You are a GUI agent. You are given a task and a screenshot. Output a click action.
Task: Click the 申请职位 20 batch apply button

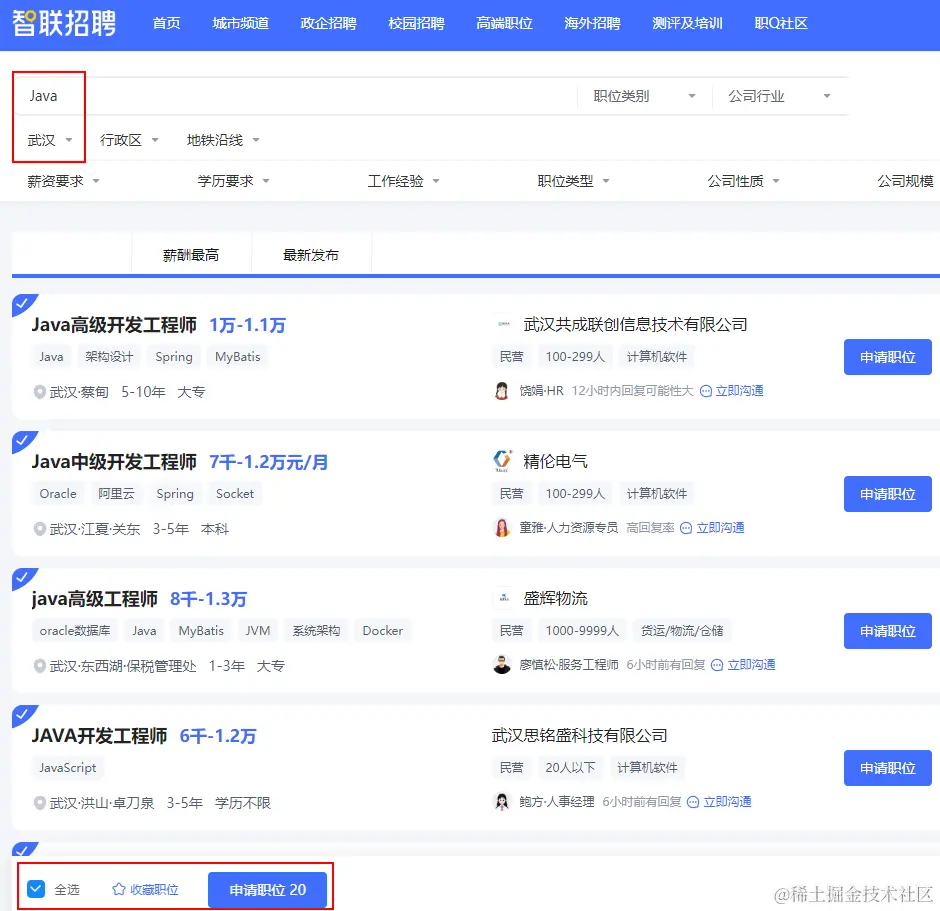pyautogui.click(x=267, y=890)
